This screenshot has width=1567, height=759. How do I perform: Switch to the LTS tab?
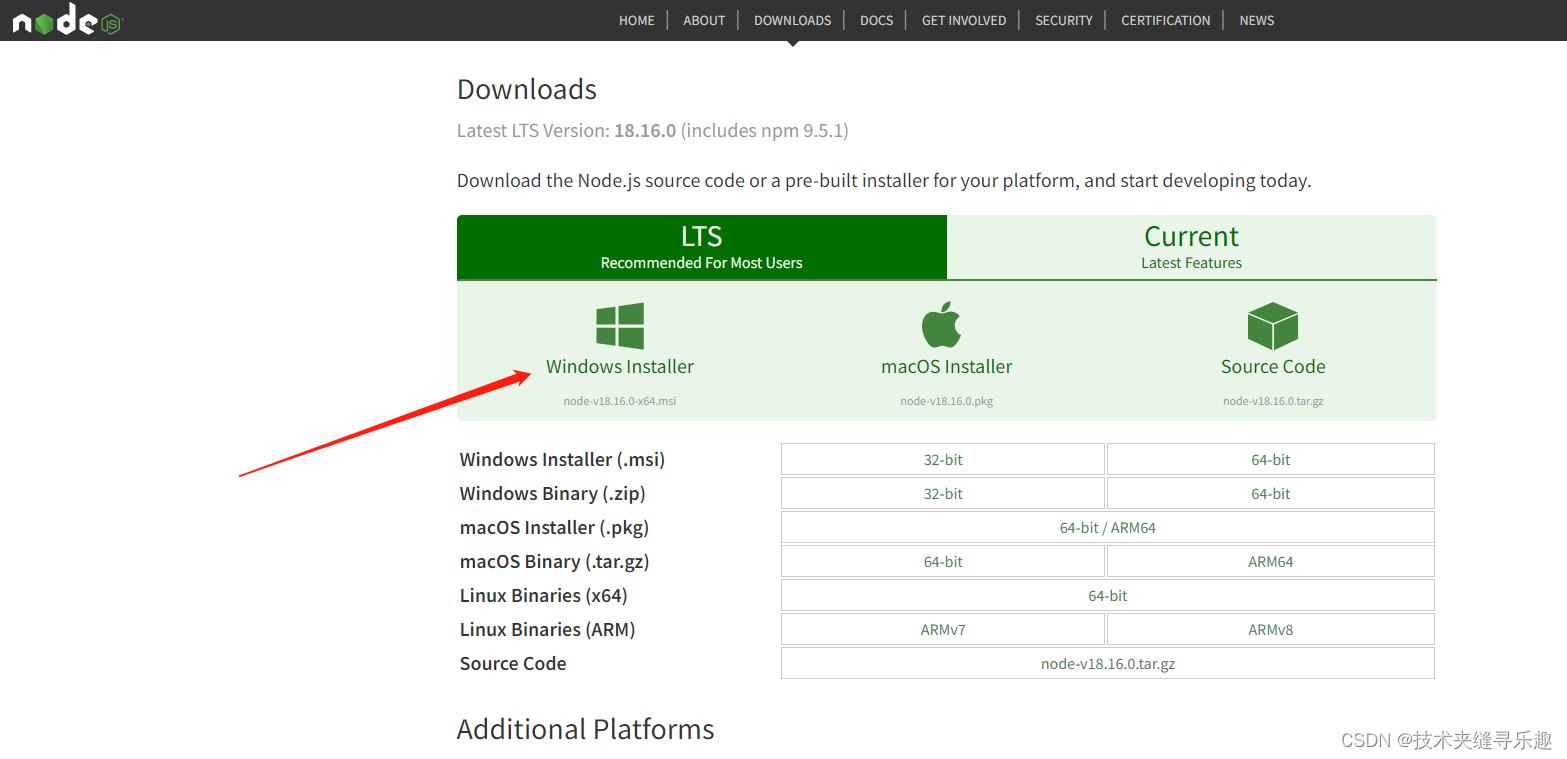tap(702, 247)
